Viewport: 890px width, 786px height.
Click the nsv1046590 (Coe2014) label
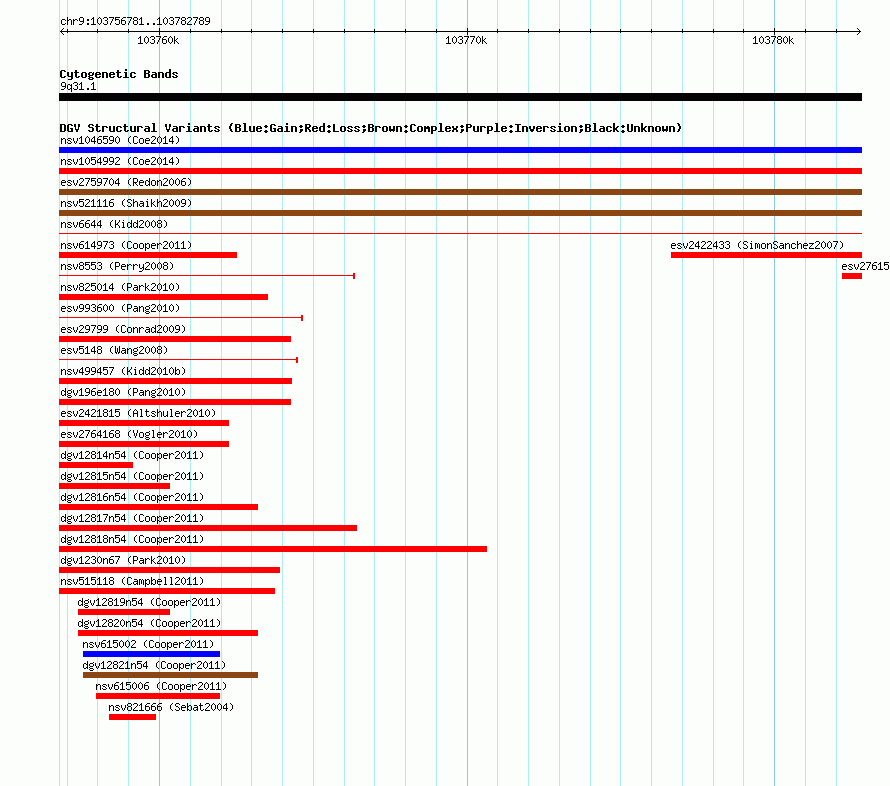(120, 140)
